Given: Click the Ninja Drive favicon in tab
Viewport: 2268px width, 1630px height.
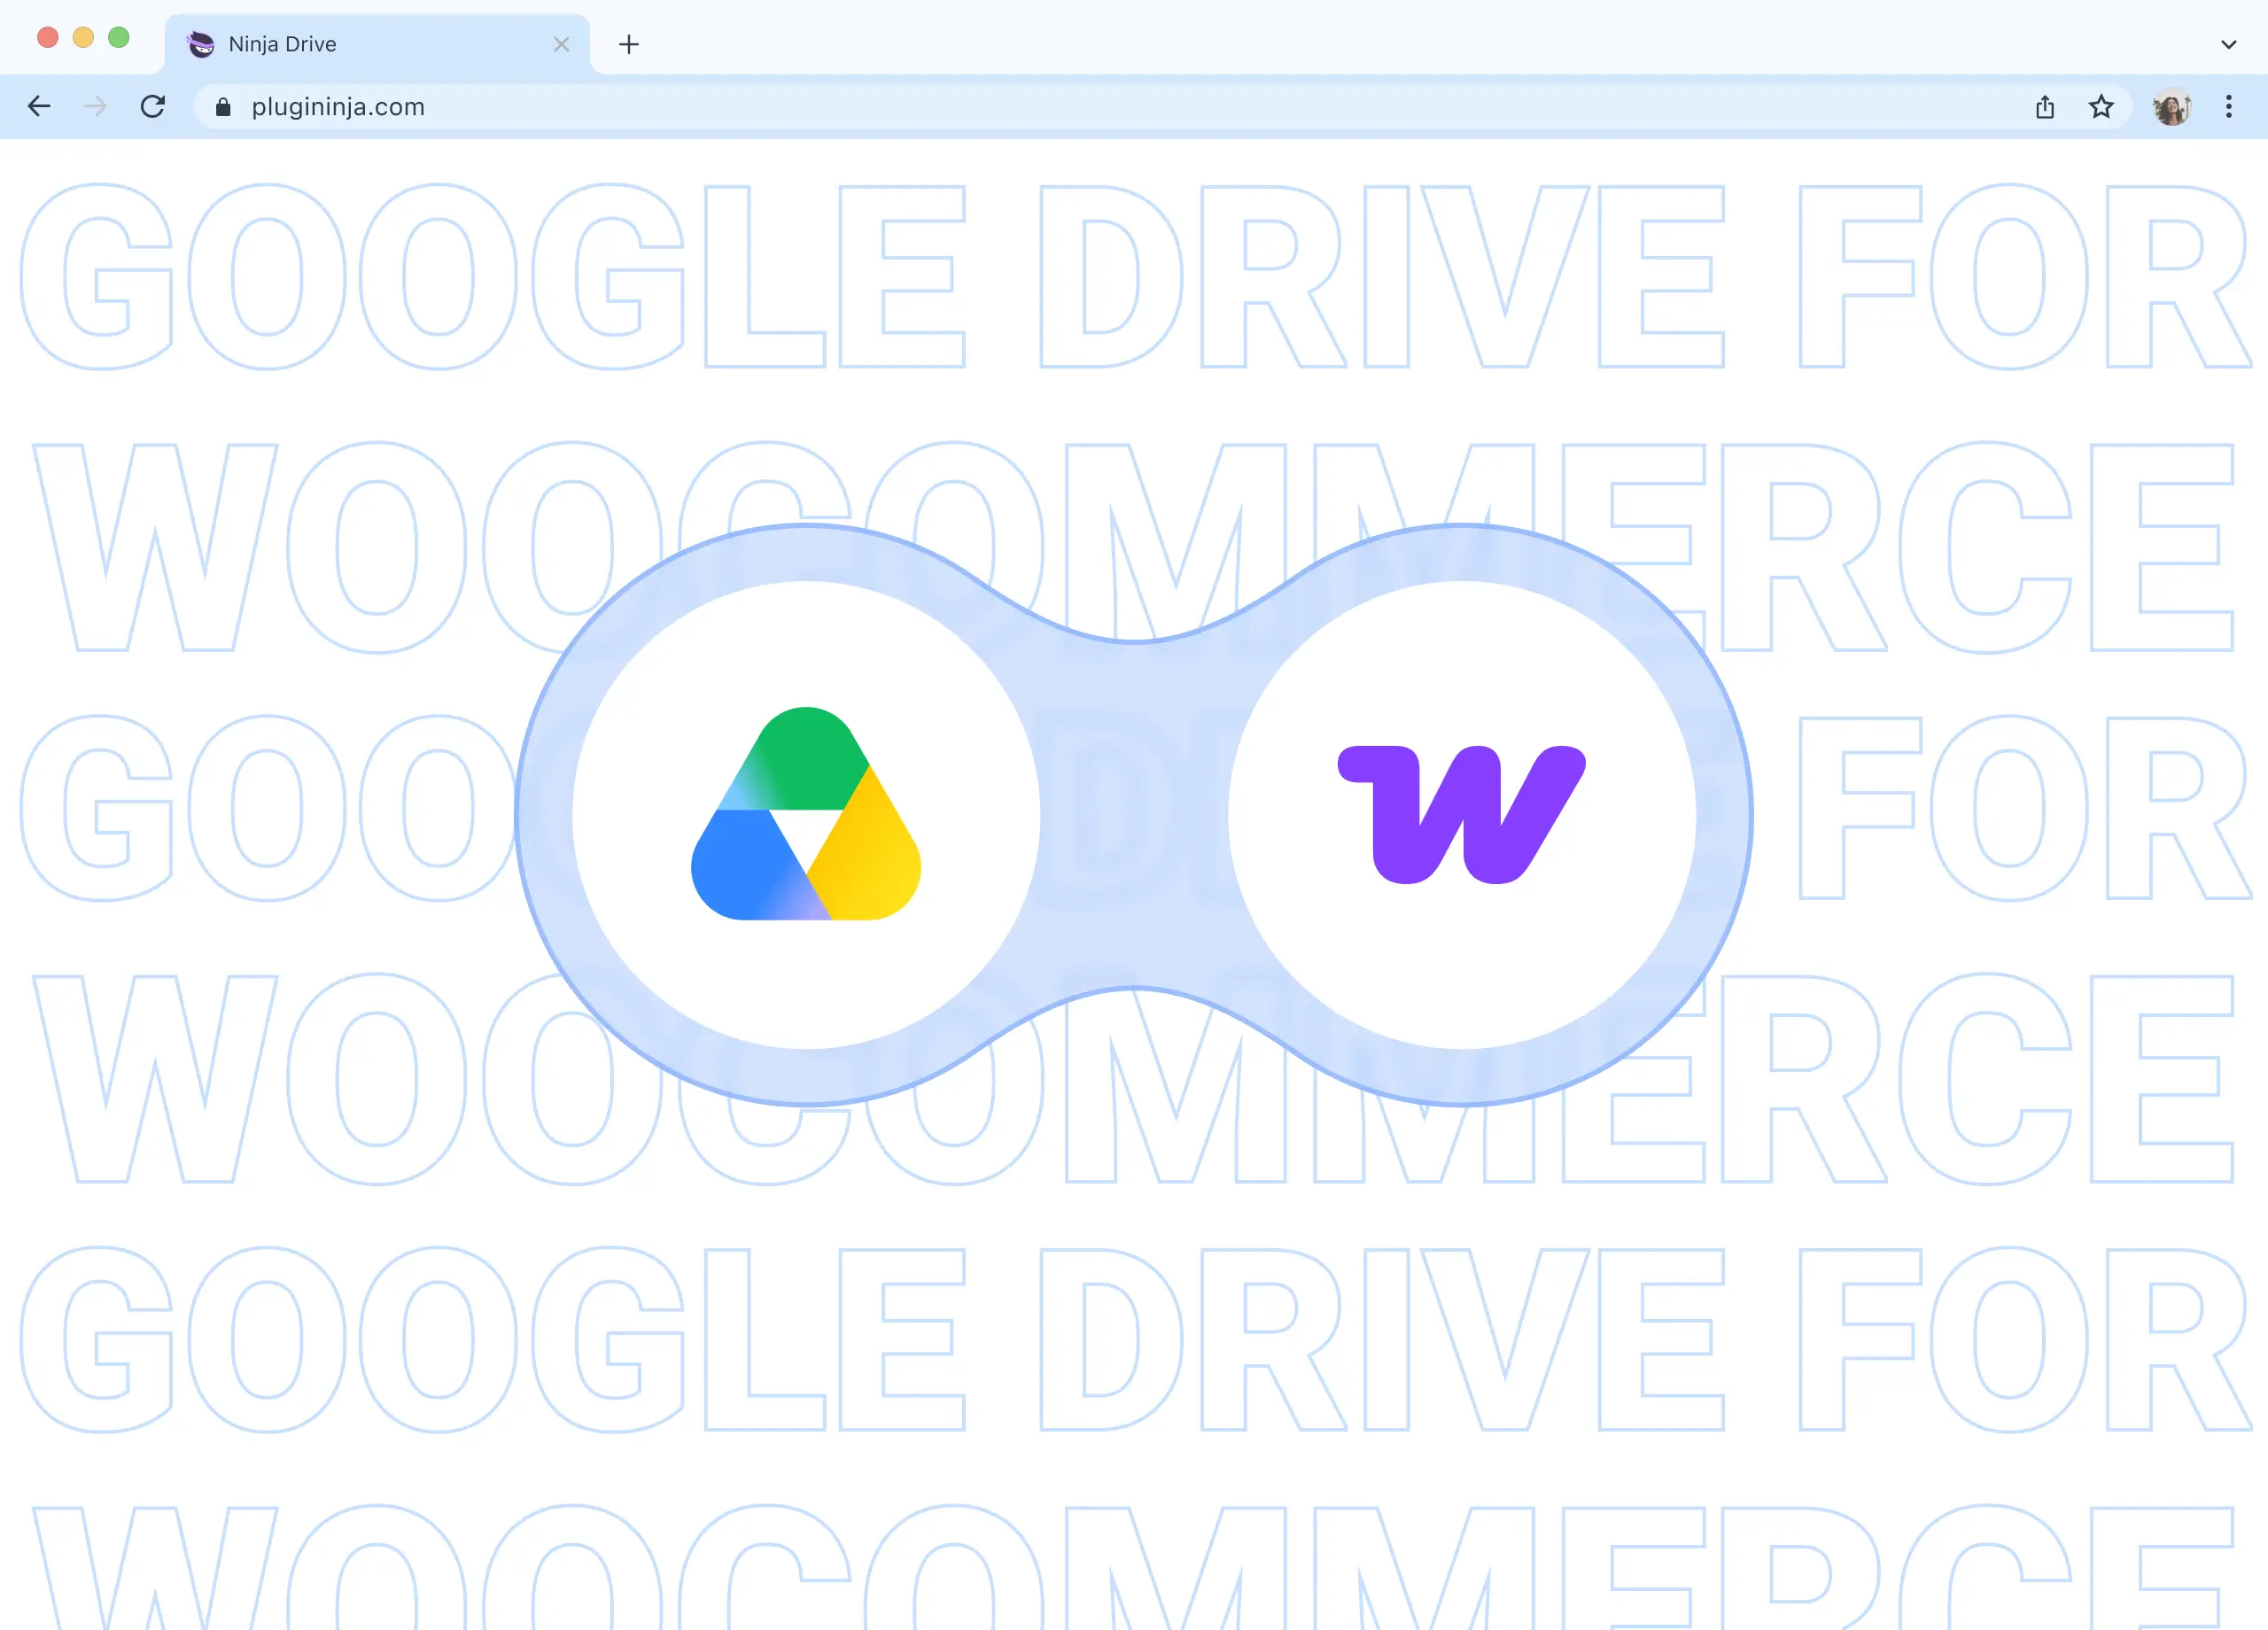Looking at the screenshot, I should pyautogui.click(x=201, y=44).
